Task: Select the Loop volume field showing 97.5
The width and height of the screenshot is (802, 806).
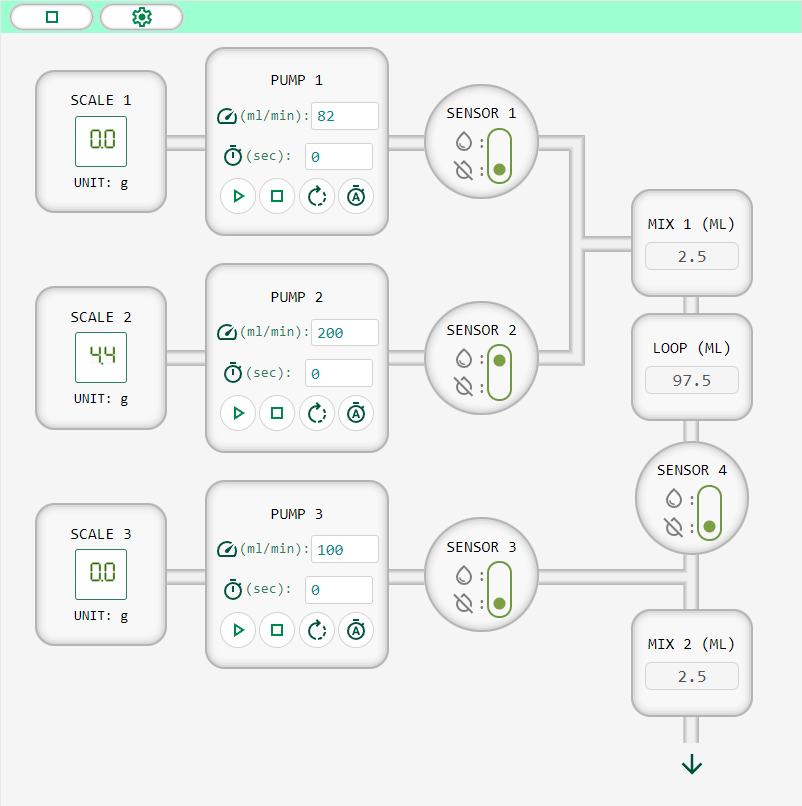Action: coord(692,380)
